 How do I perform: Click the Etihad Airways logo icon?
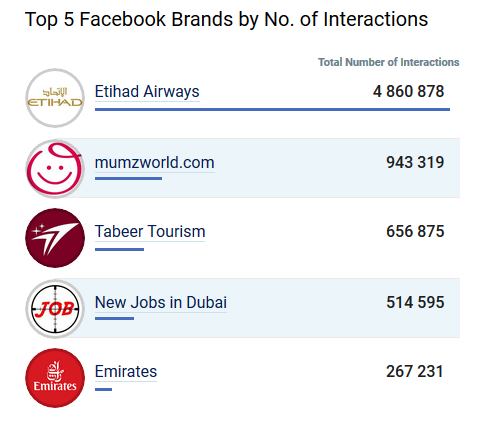click(55, 98)
